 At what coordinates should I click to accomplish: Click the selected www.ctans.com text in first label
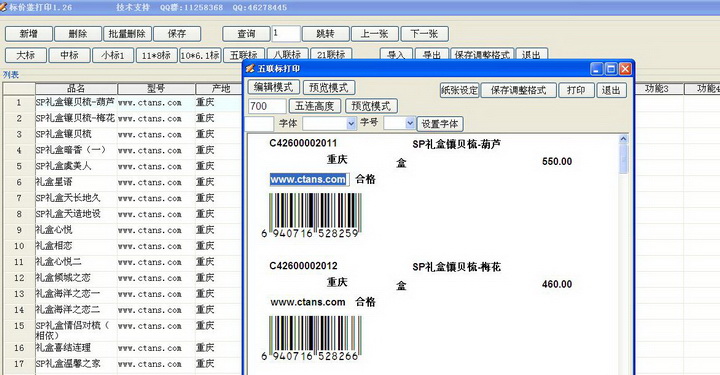click(308, 179)
